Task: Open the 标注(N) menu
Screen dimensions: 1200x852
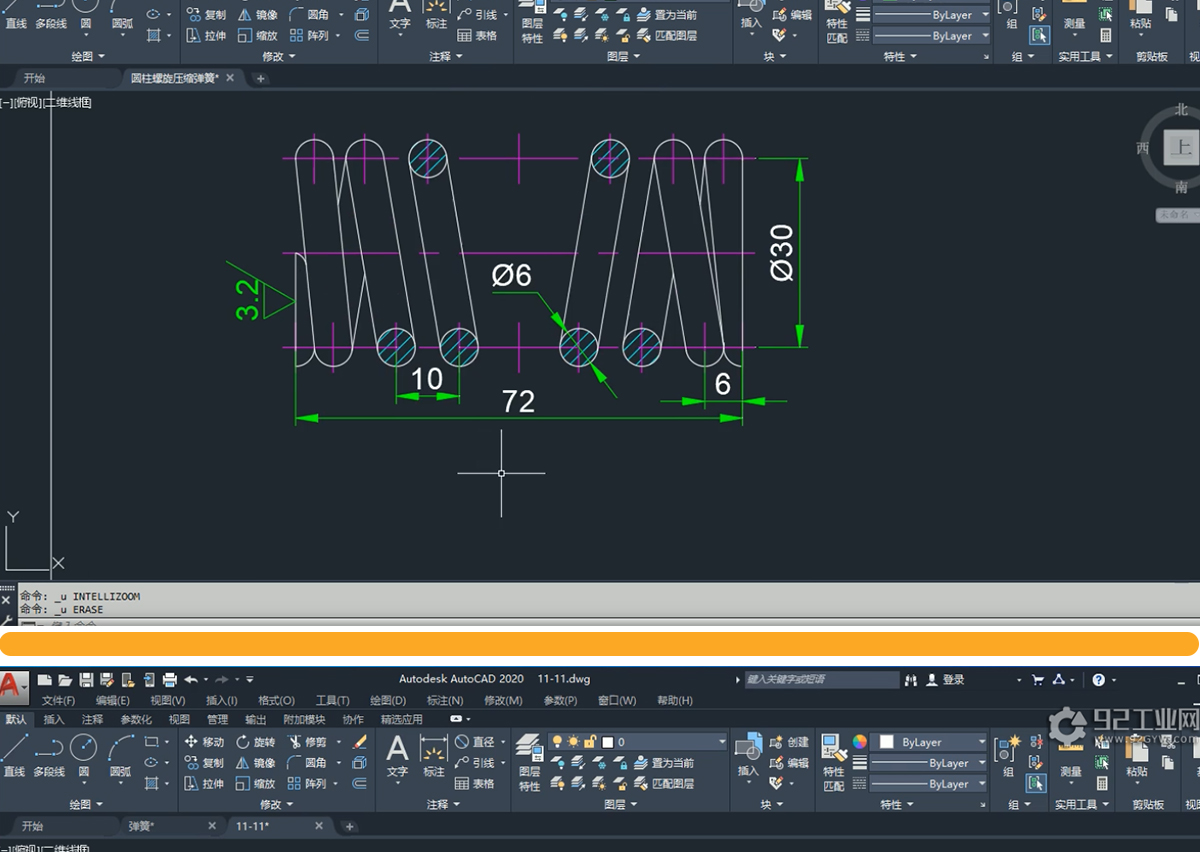Action: click(444, 701)
